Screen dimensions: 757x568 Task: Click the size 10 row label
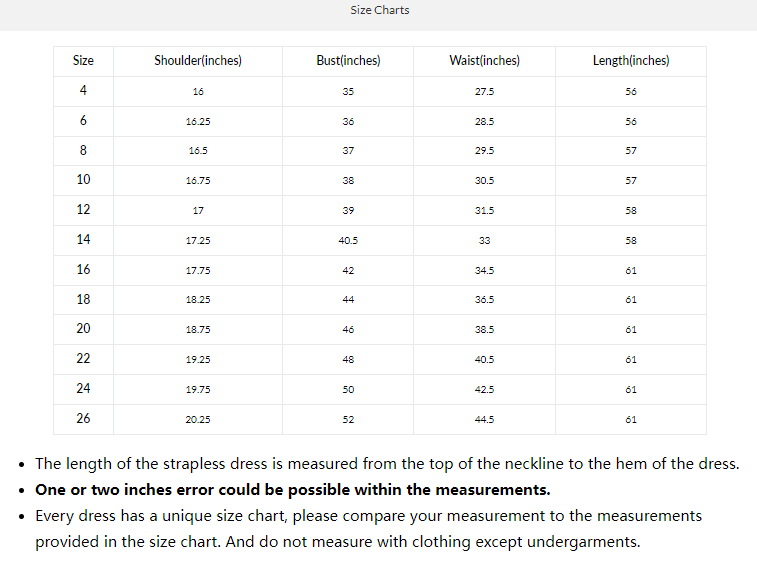[83, 180]
